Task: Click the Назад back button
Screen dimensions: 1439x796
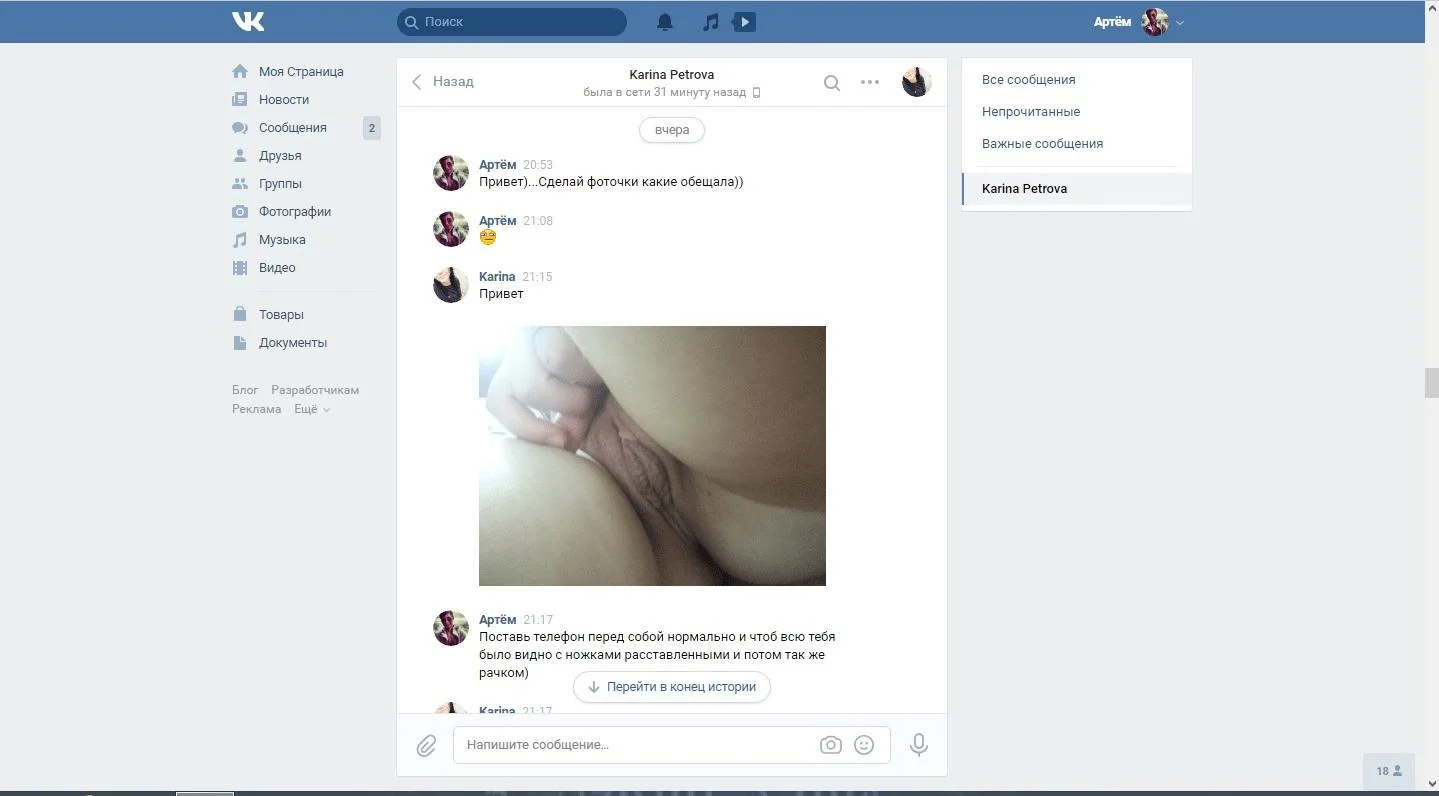Action: [443, 82]
